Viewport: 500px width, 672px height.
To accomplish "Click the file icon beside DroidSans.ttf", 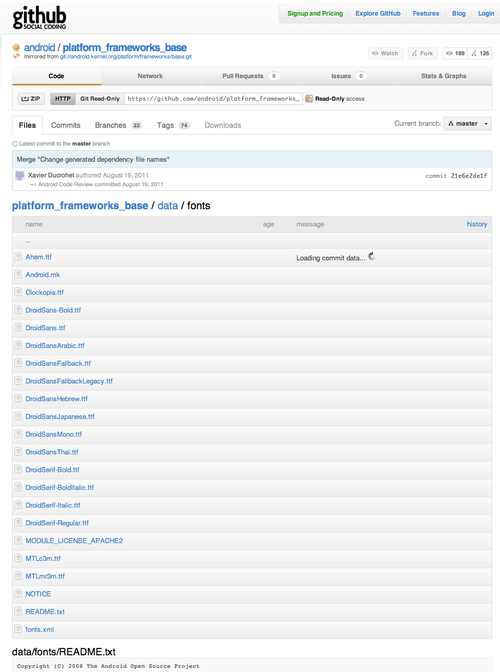I will pos(18,327).
